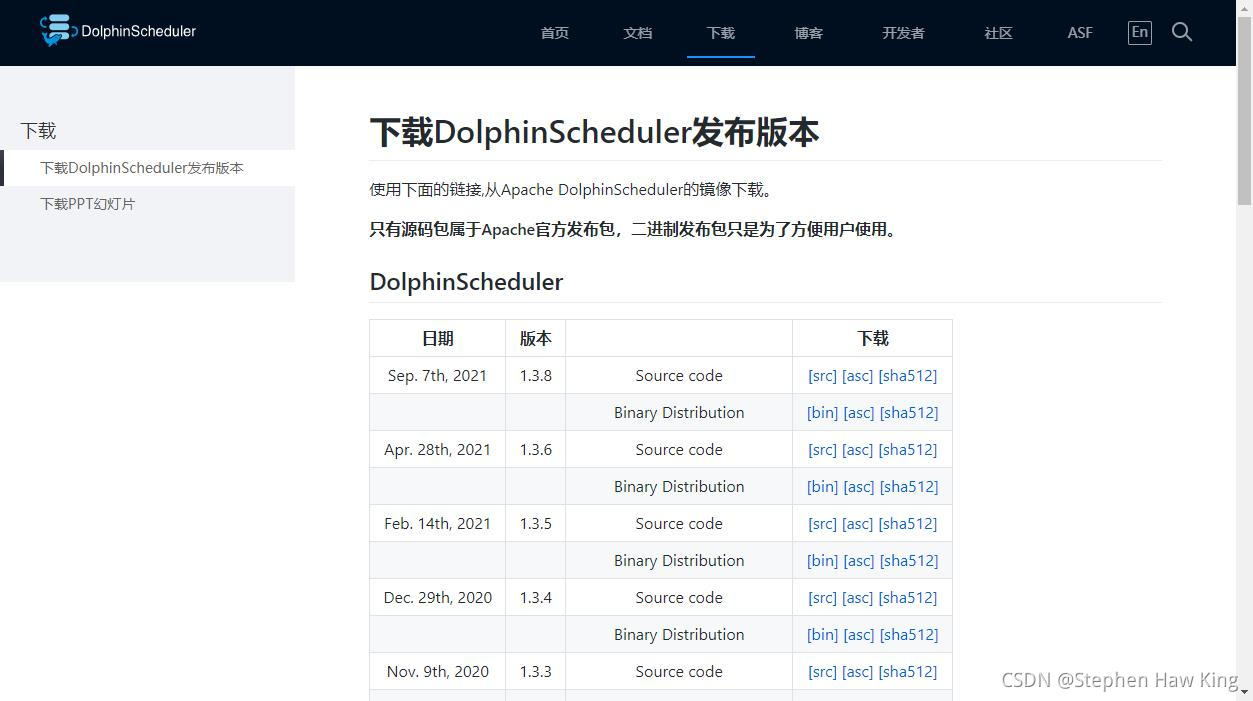Open [asc] for 1.3.3 source code

tap(858, 672)
